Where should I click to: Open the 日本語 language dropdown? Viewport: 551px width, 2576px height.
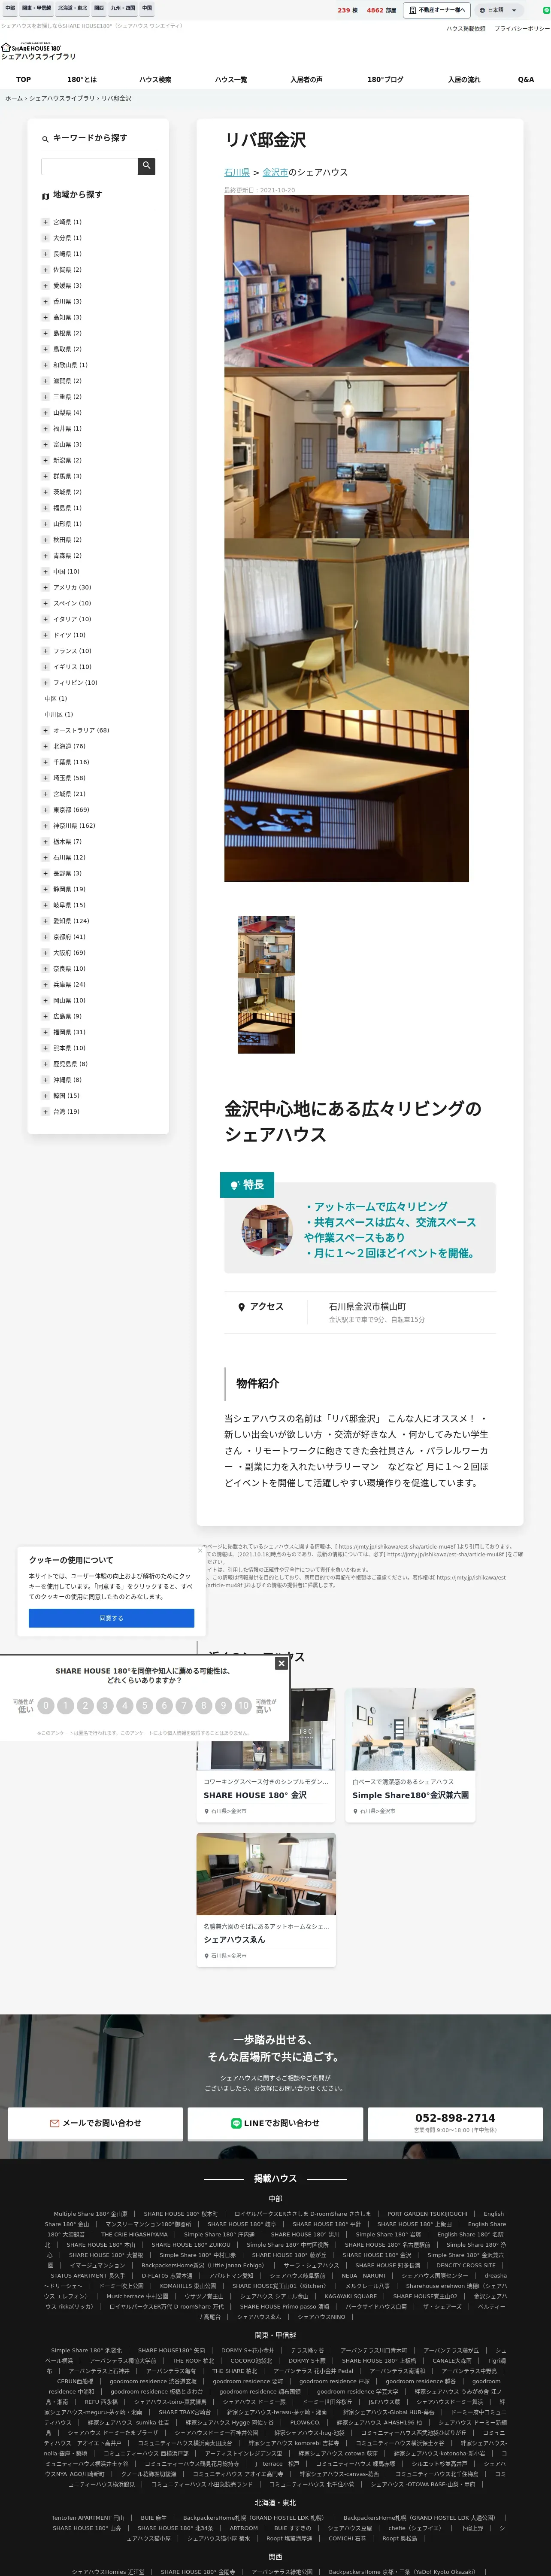point(500,10)
